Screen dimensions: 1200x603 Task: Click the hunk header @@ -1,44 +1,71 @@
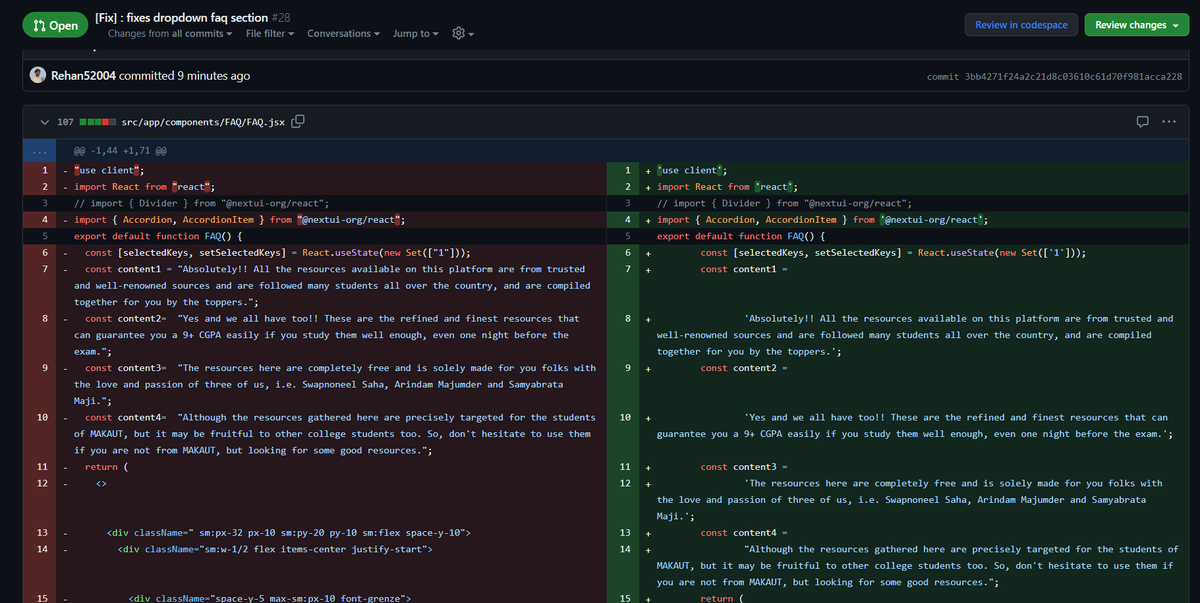tap(120, 151)
